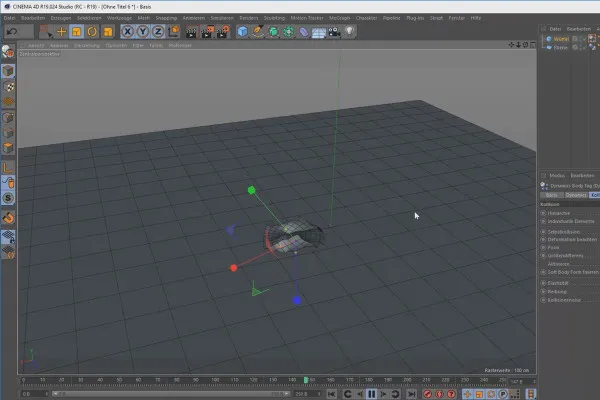Switch to Polygons mode
Screen dimensions: 600x400
coord(8,148)
